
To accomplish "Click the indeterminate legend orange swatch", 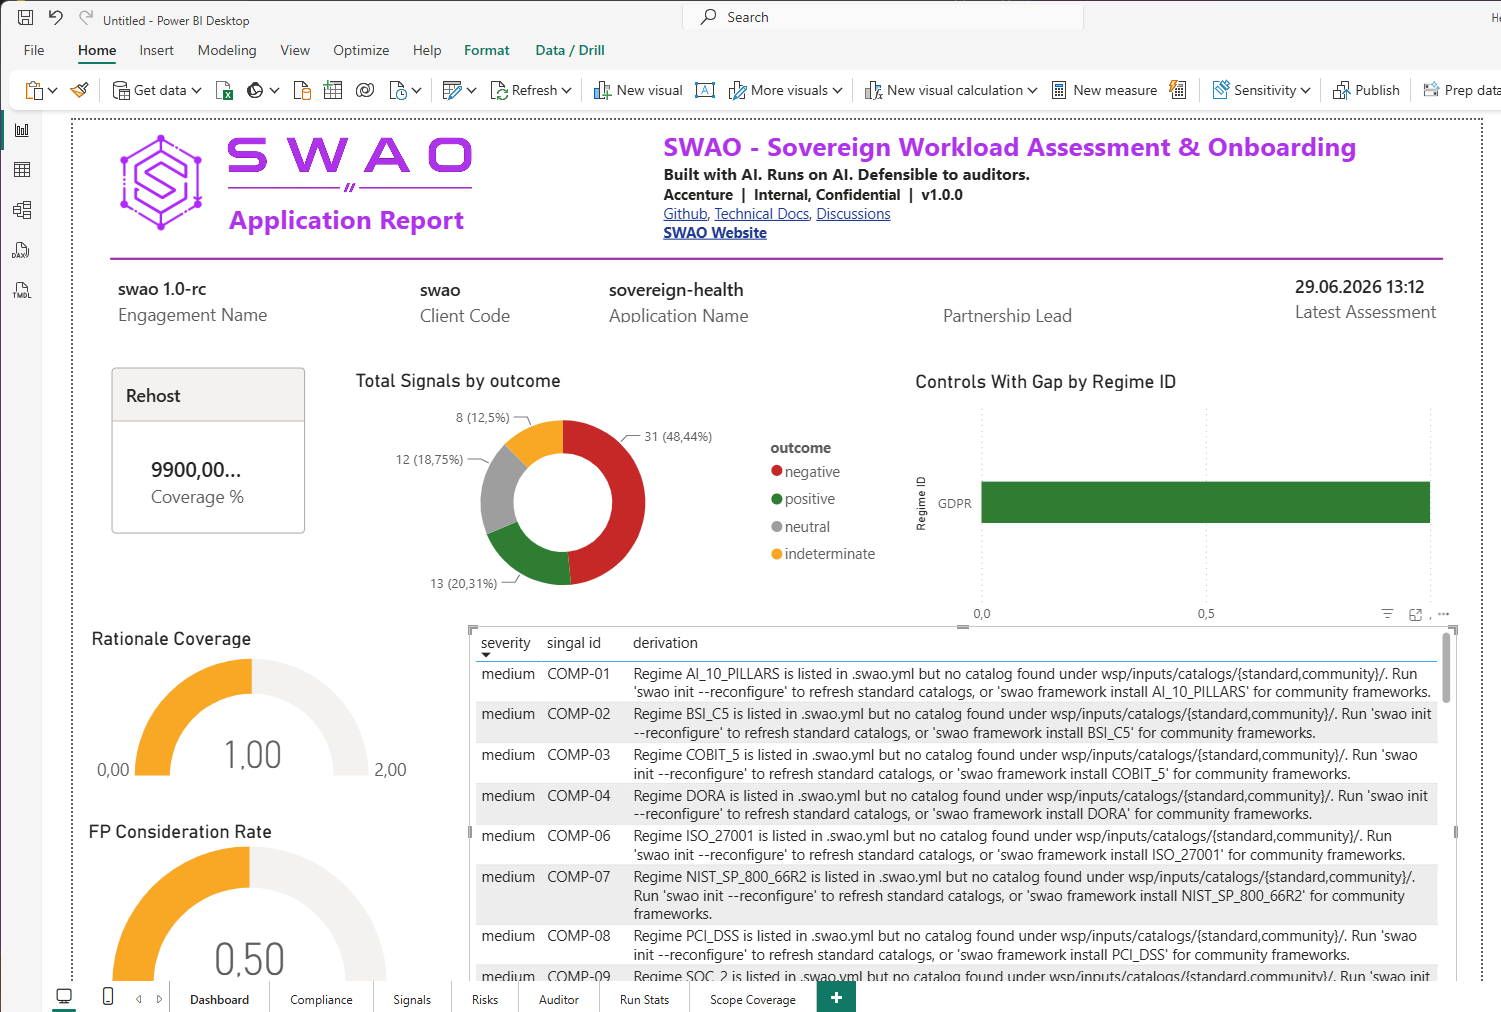I will [x=776, y=553].
